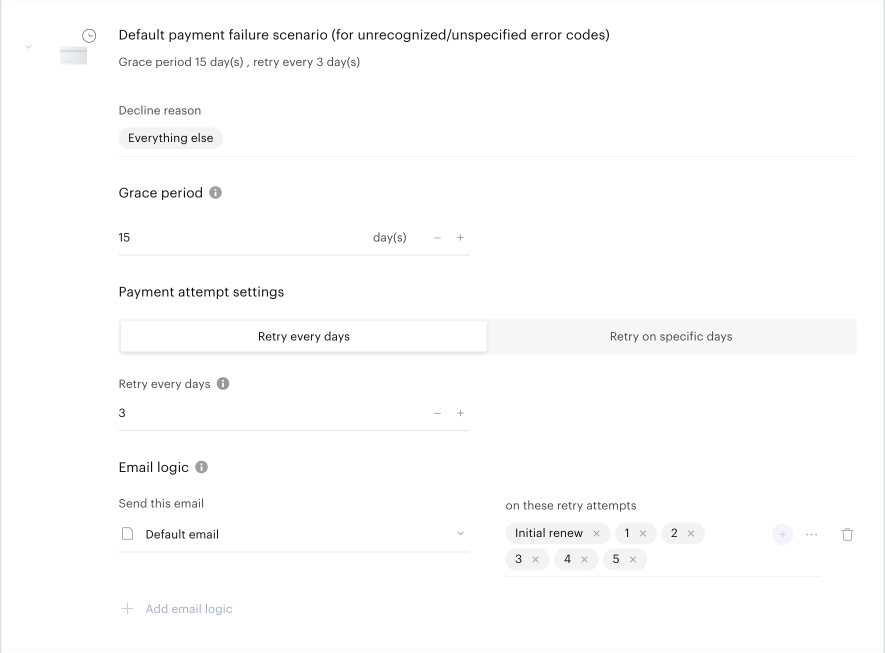The width and height of the screenshot is (885, 653).
Task: Click the Grace period info icon
Action: [x=216, y=192]
